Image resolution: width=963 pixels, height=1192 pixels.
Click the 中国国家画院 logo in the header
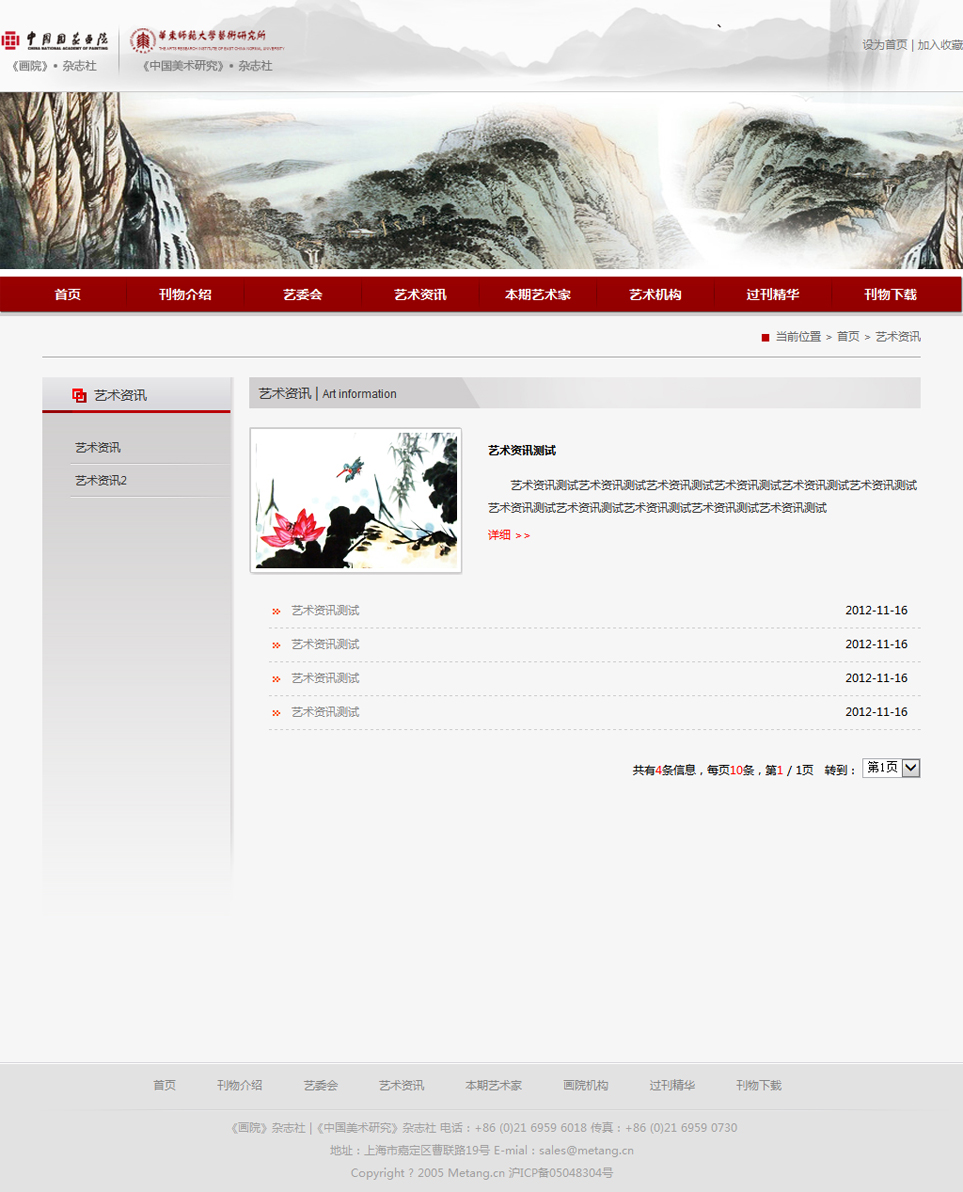click(x=55, y=40)
